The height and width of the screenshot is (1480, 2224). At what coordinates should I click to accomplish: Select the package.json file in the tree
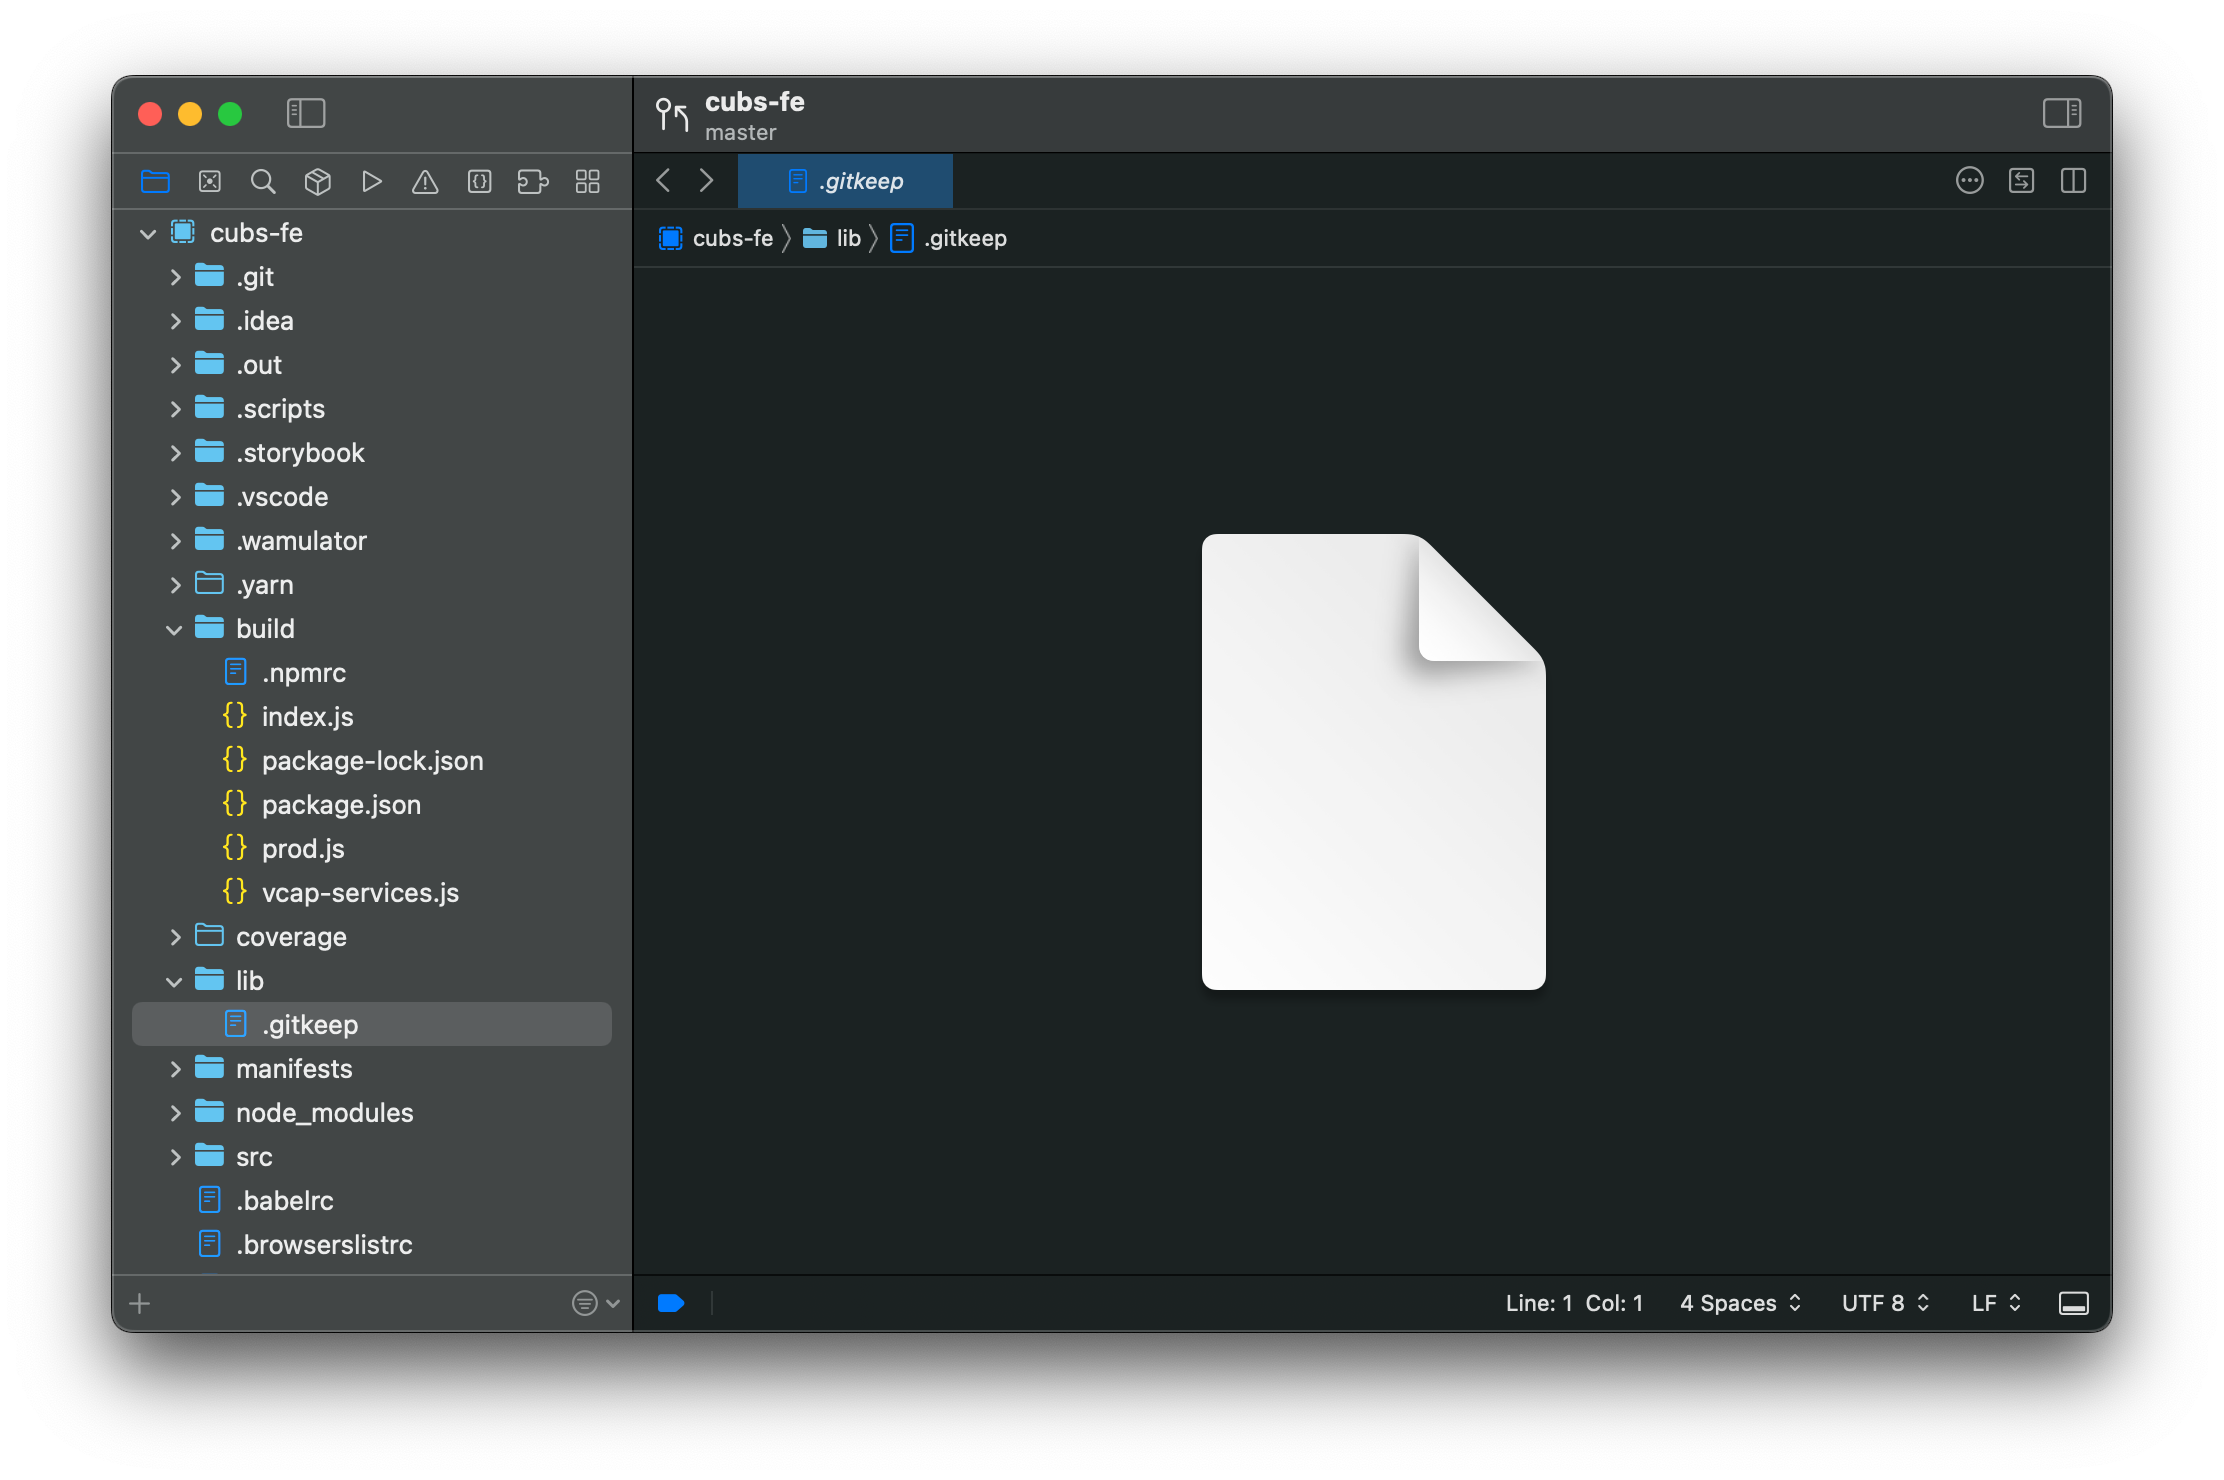[341, 804]
